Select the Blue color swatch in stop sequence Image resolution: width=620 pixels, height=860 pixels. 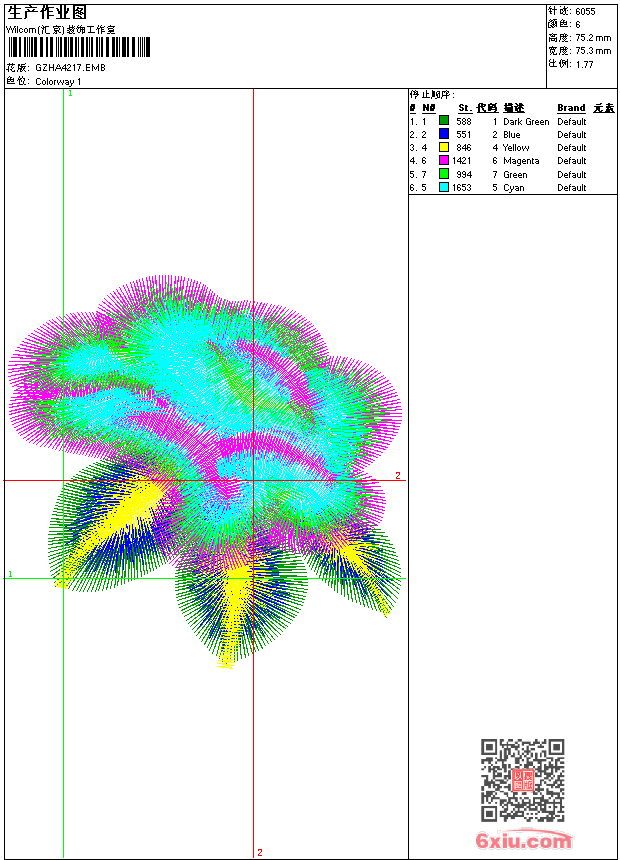tap(444, 134)
